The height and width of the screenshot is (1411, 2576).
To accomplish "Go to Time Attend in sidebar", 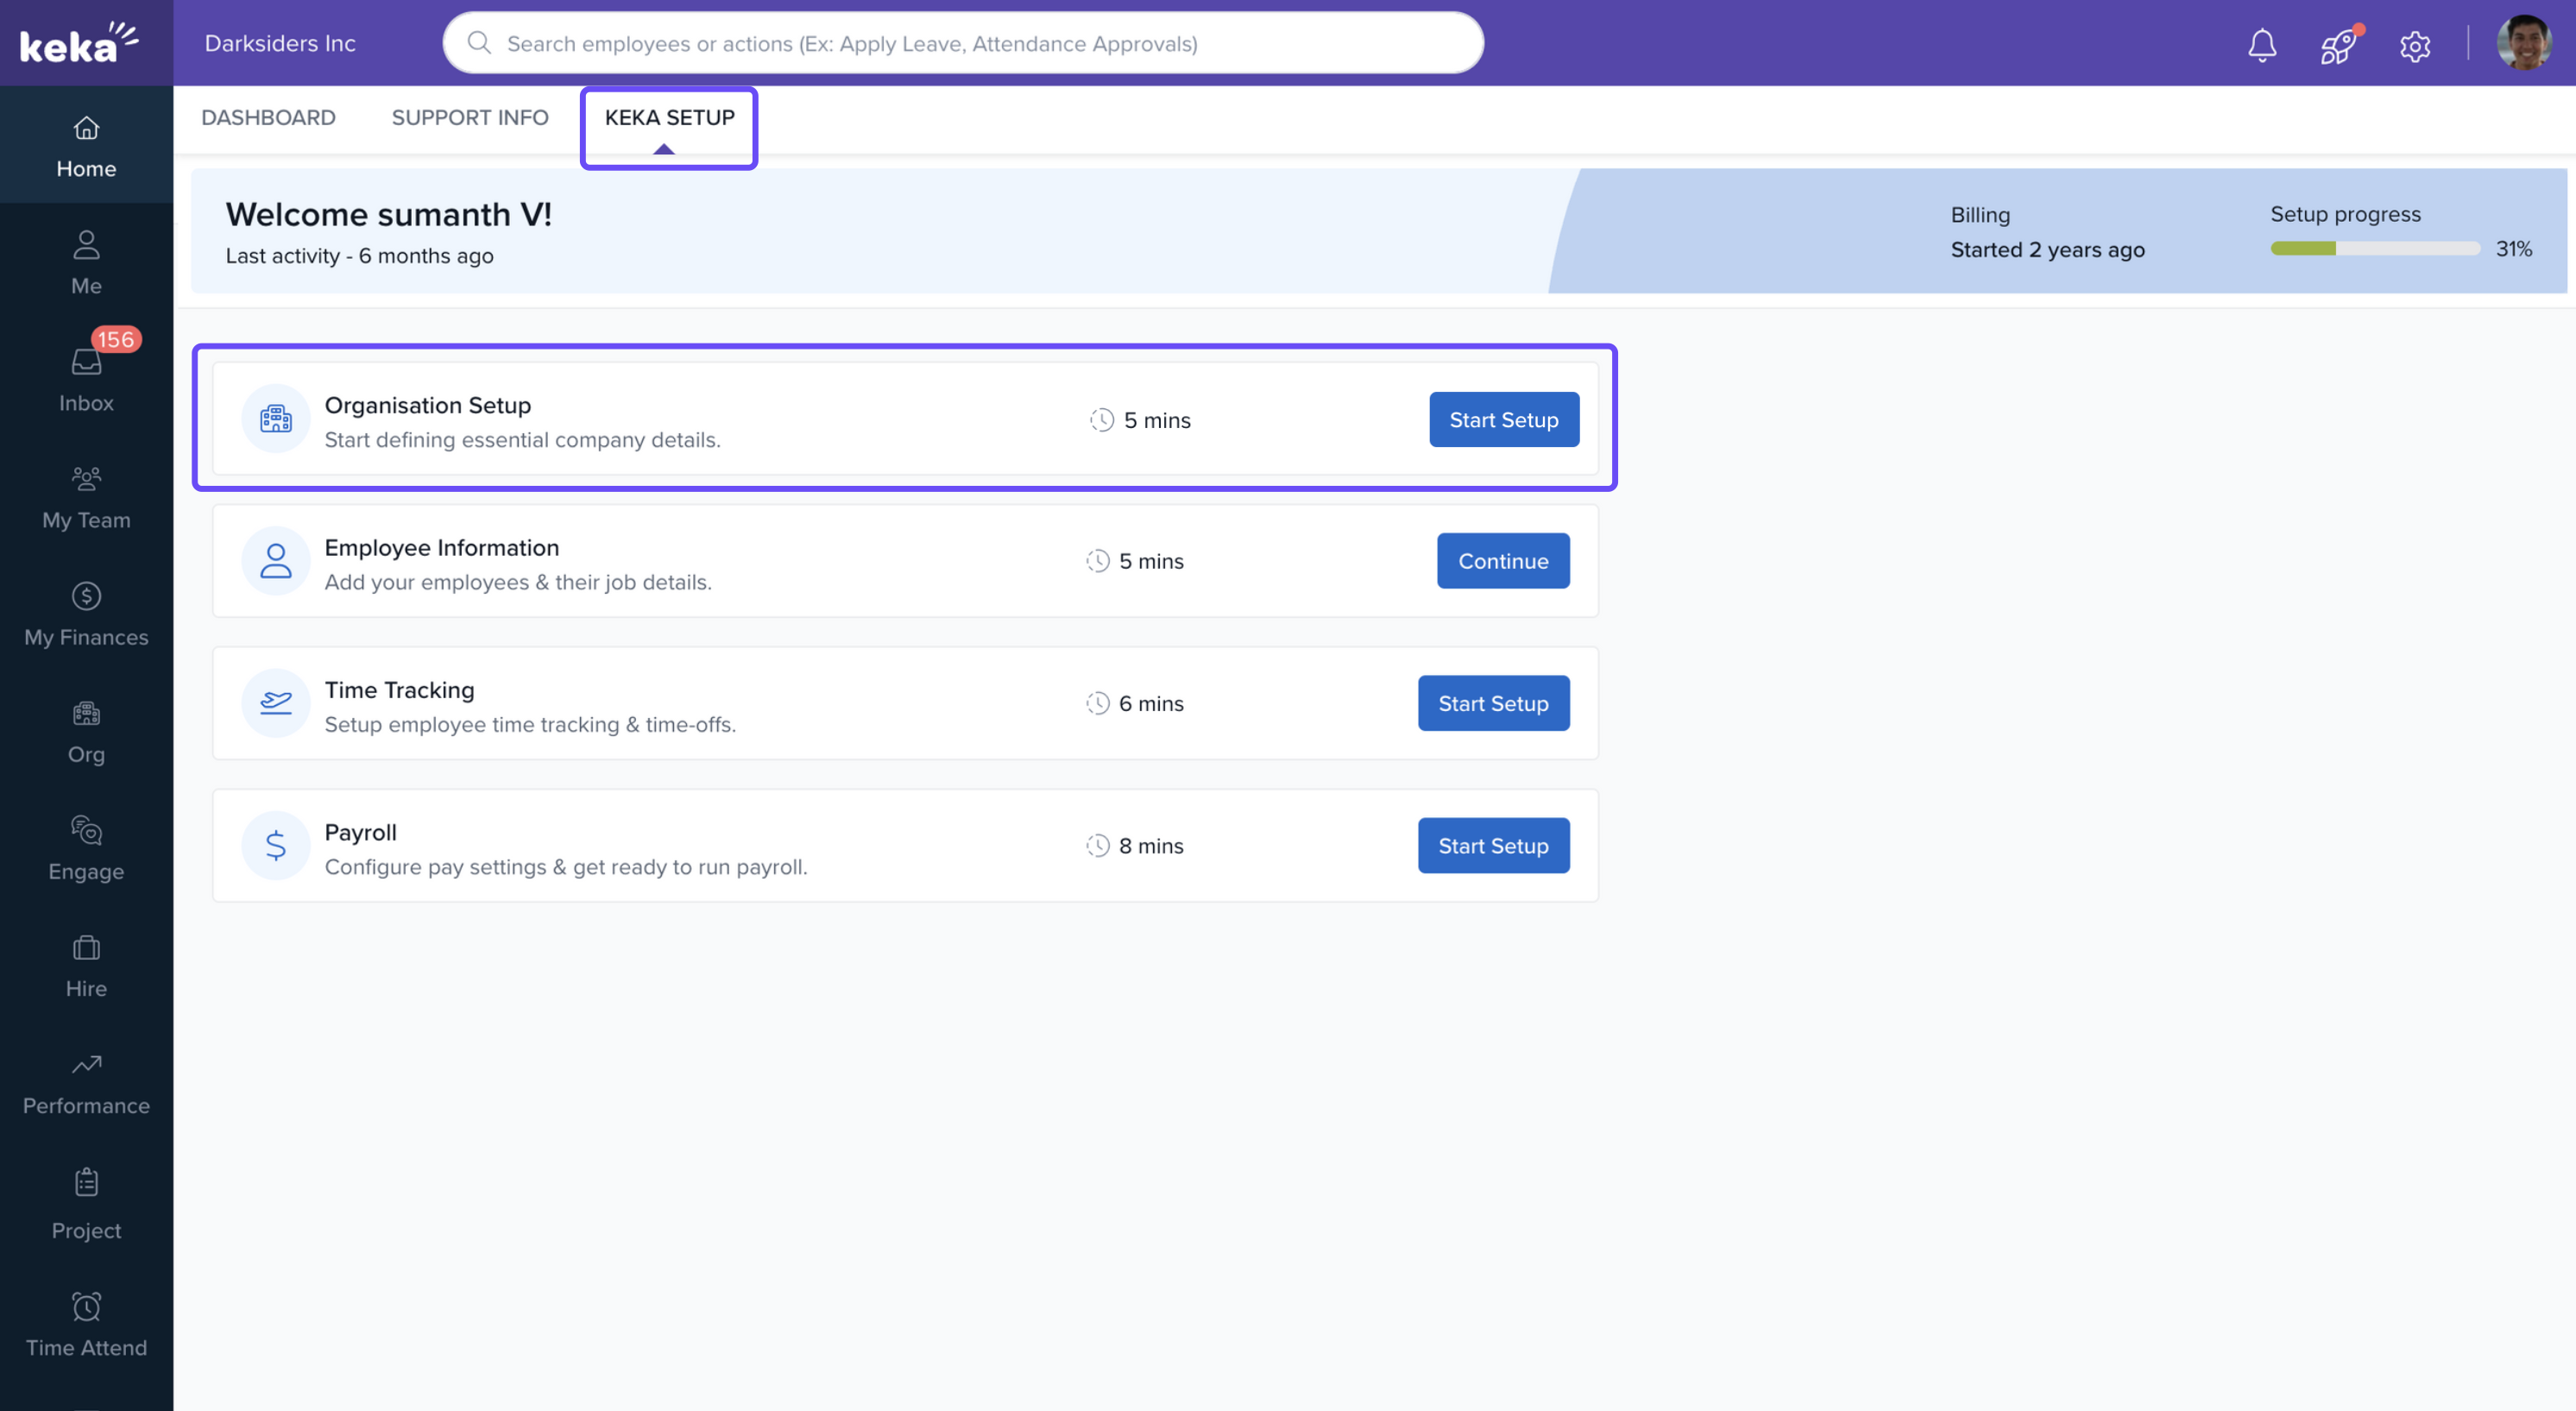I will [x=86, y=1324].
